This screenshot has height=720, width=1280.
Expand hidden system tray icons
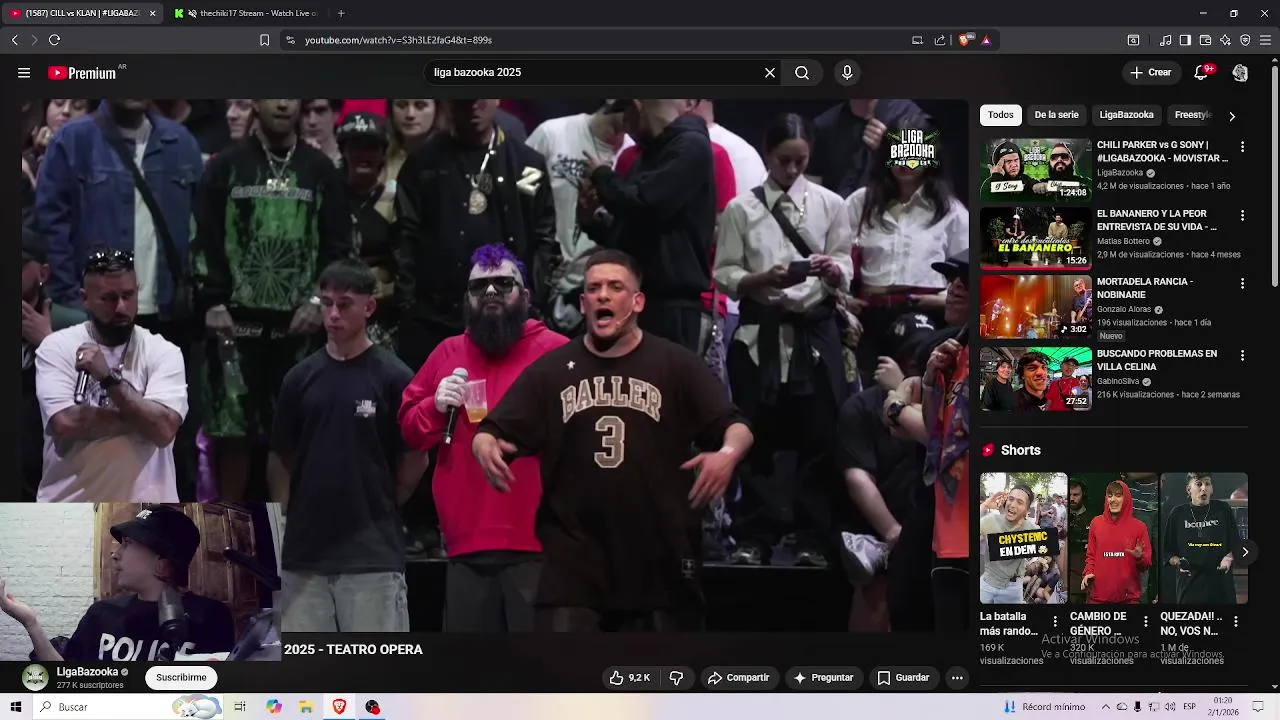tap(1104, 707)
